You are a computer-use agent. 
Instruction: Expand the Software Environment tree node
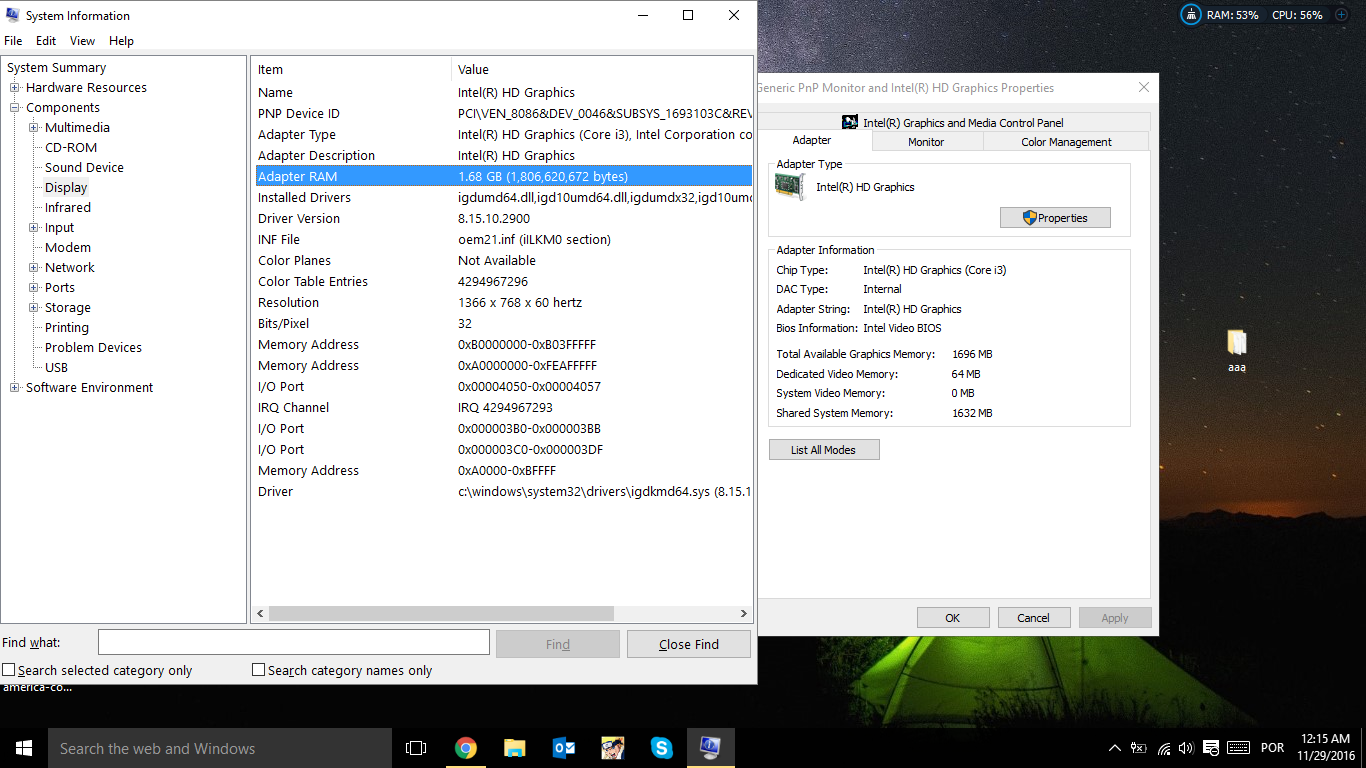[15, 388]
